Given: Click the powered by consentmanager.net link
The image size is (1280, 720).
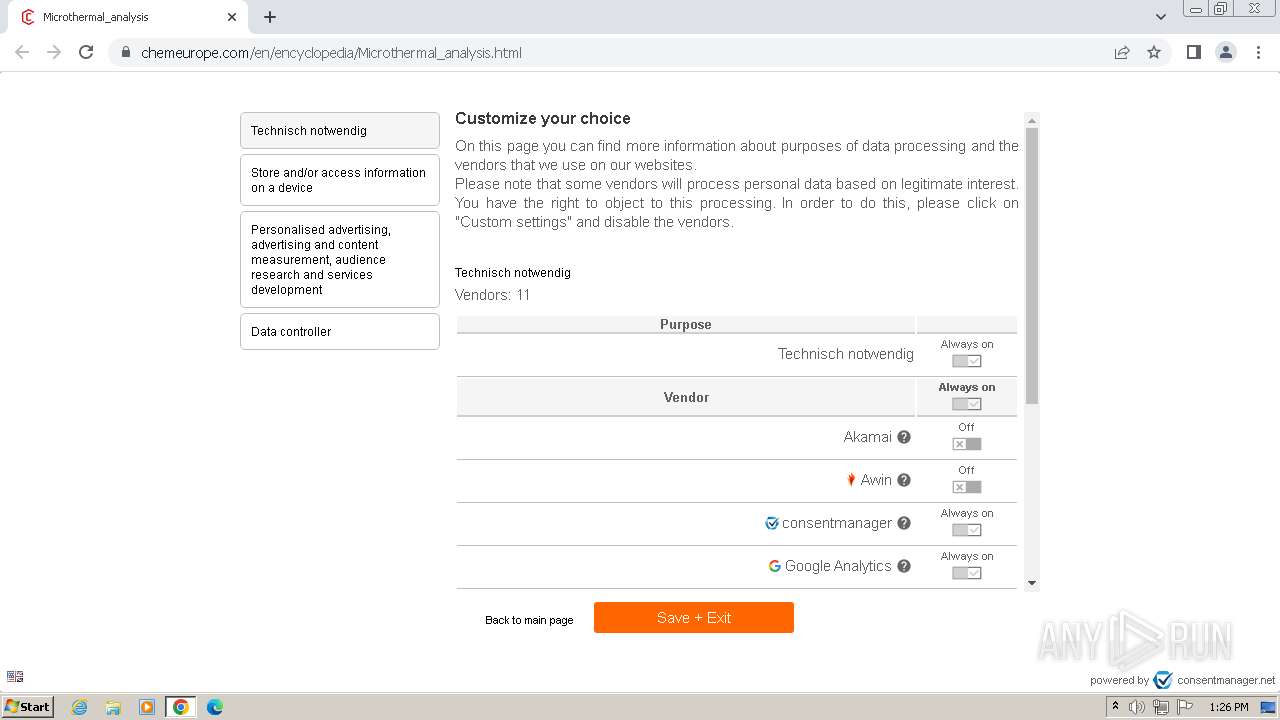Looking at the screenshot, I should tap(1183, 680).
